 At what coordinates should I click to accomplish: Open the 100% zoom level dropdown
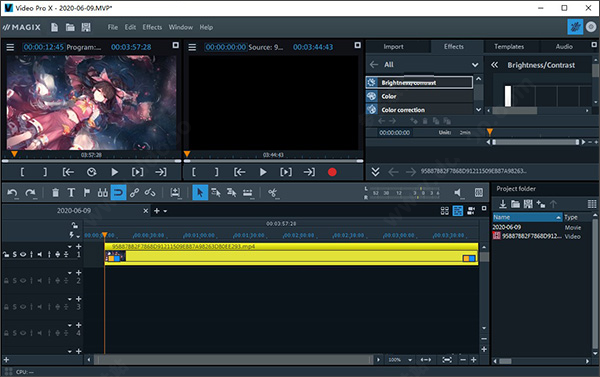(x=410, y=360)
